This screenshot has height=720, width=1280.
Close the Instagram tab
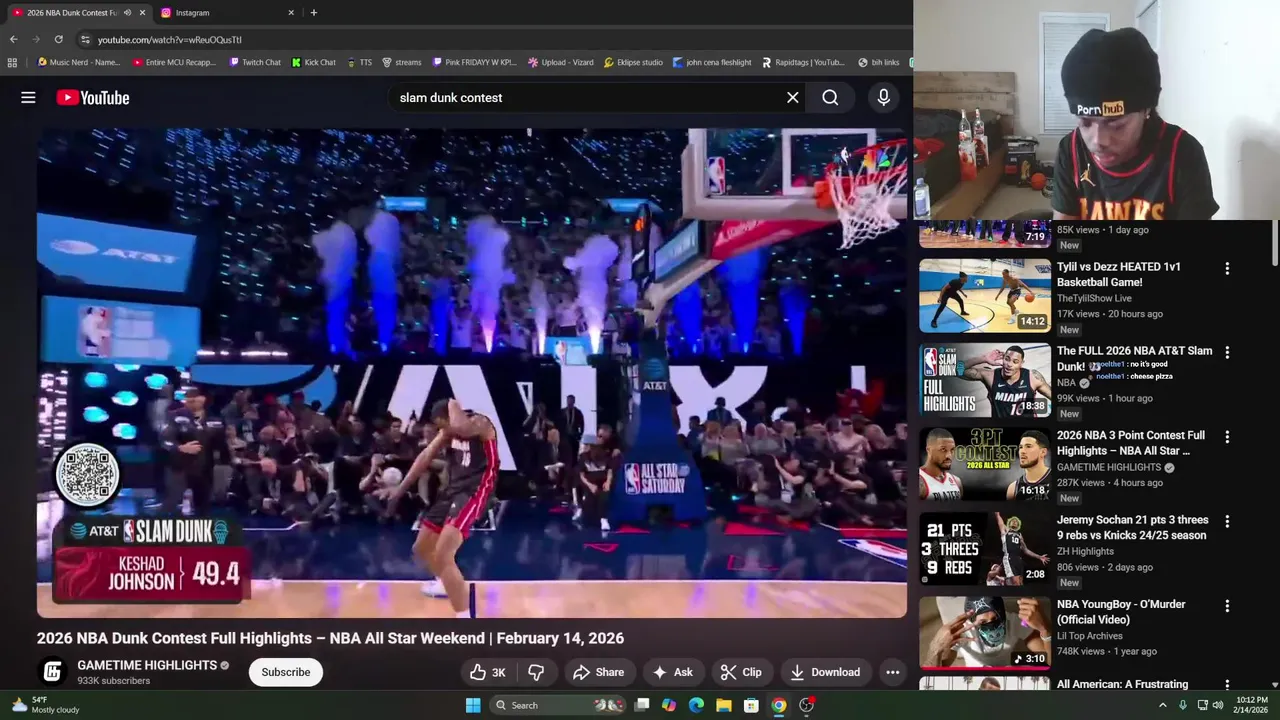click(291, 13)
